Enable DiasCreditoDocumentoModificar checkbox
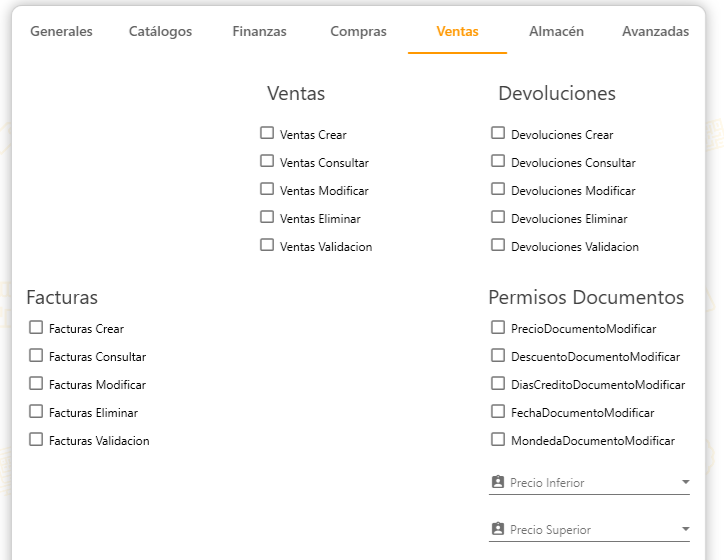Screen dimensions: 724x560 point(498,383)
